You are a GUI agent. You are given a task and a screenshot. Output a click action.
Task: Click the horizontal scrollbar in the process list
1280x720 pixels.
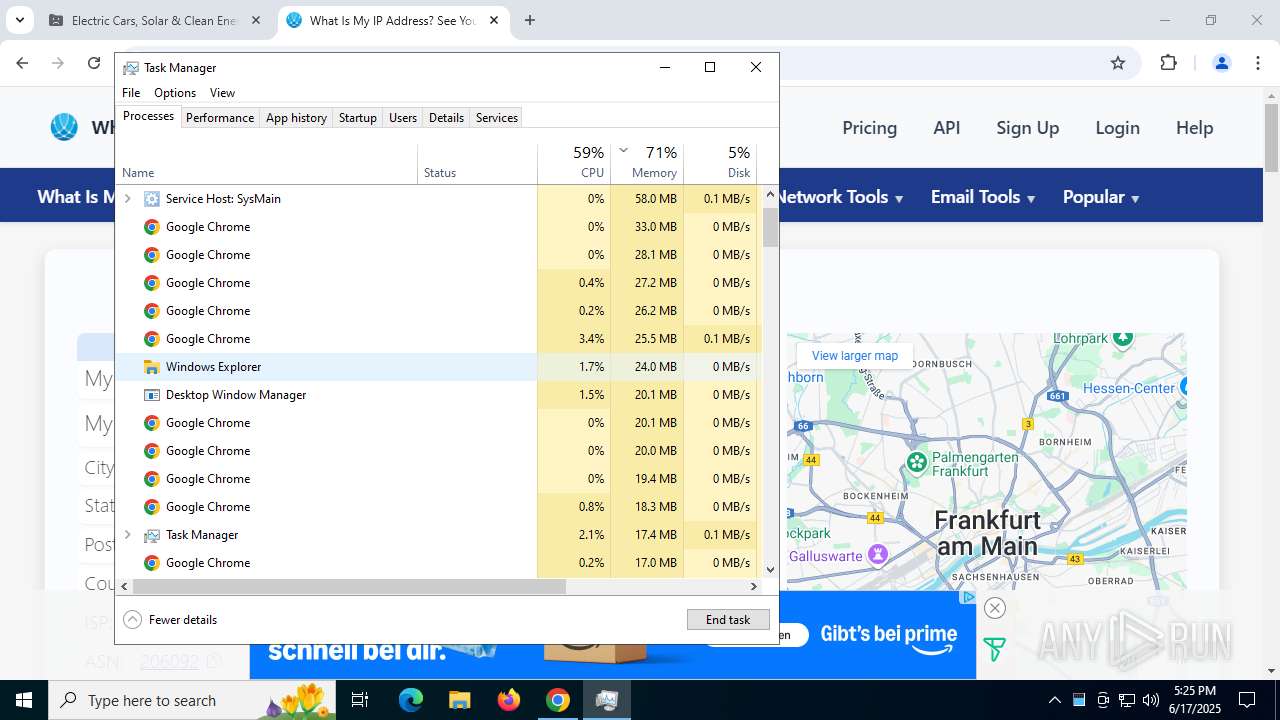point(349,587)
